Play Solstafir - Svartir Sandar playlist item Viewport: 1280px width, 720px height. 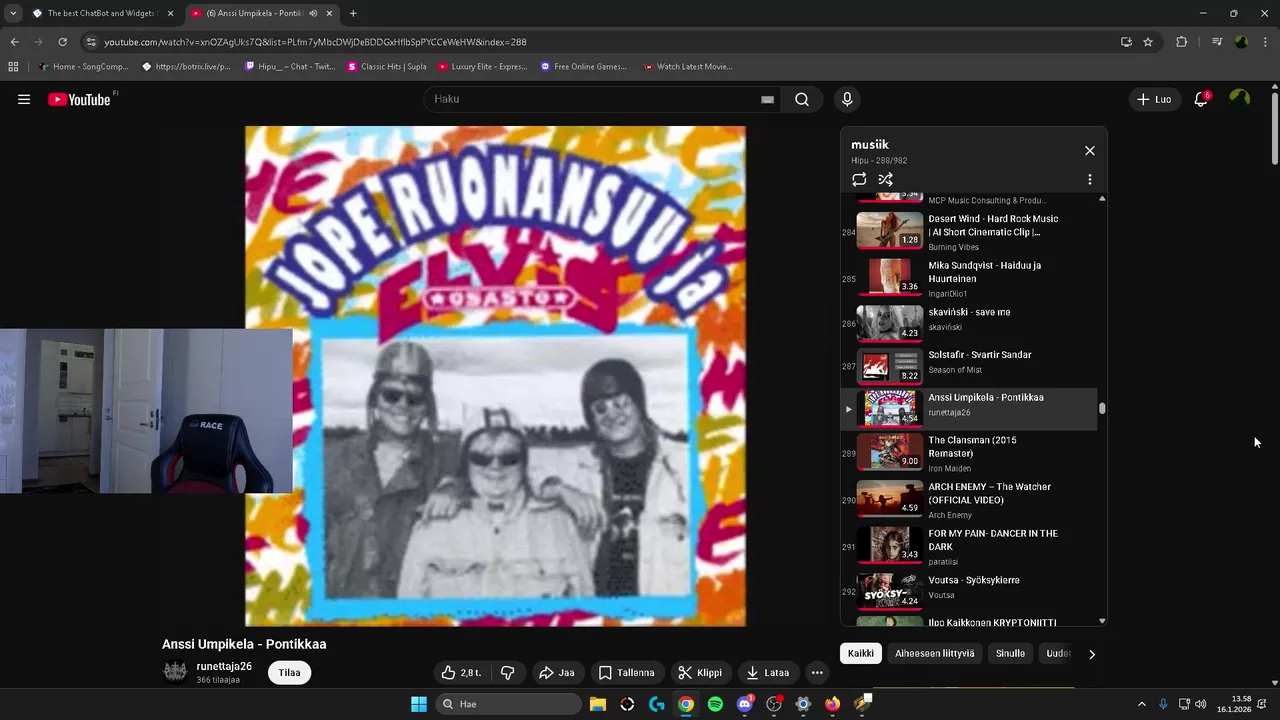969,366
